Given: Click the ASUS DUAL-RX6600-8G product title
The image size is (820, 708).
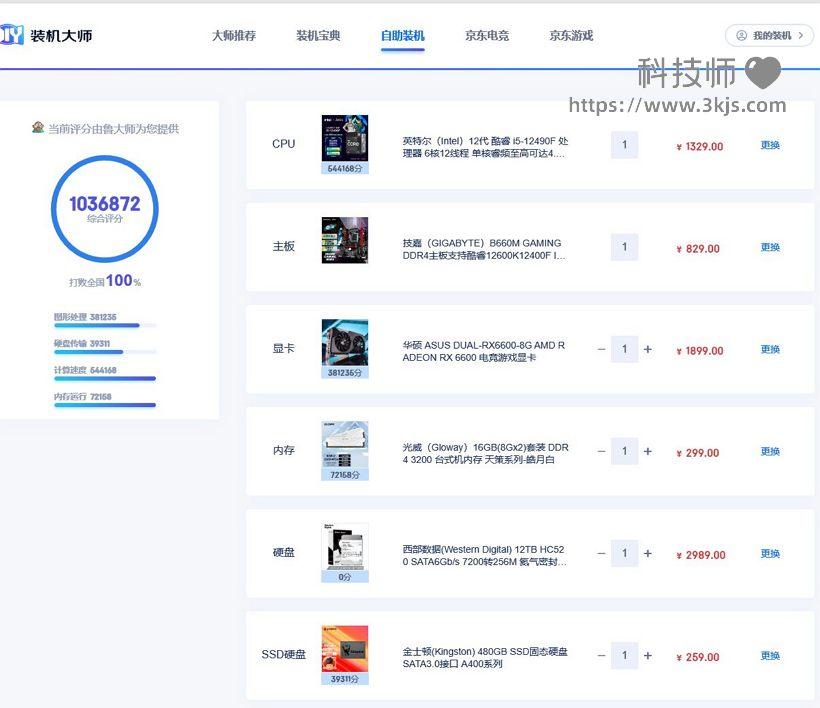Looking at the screenshot, I should [x=484, y=351].
